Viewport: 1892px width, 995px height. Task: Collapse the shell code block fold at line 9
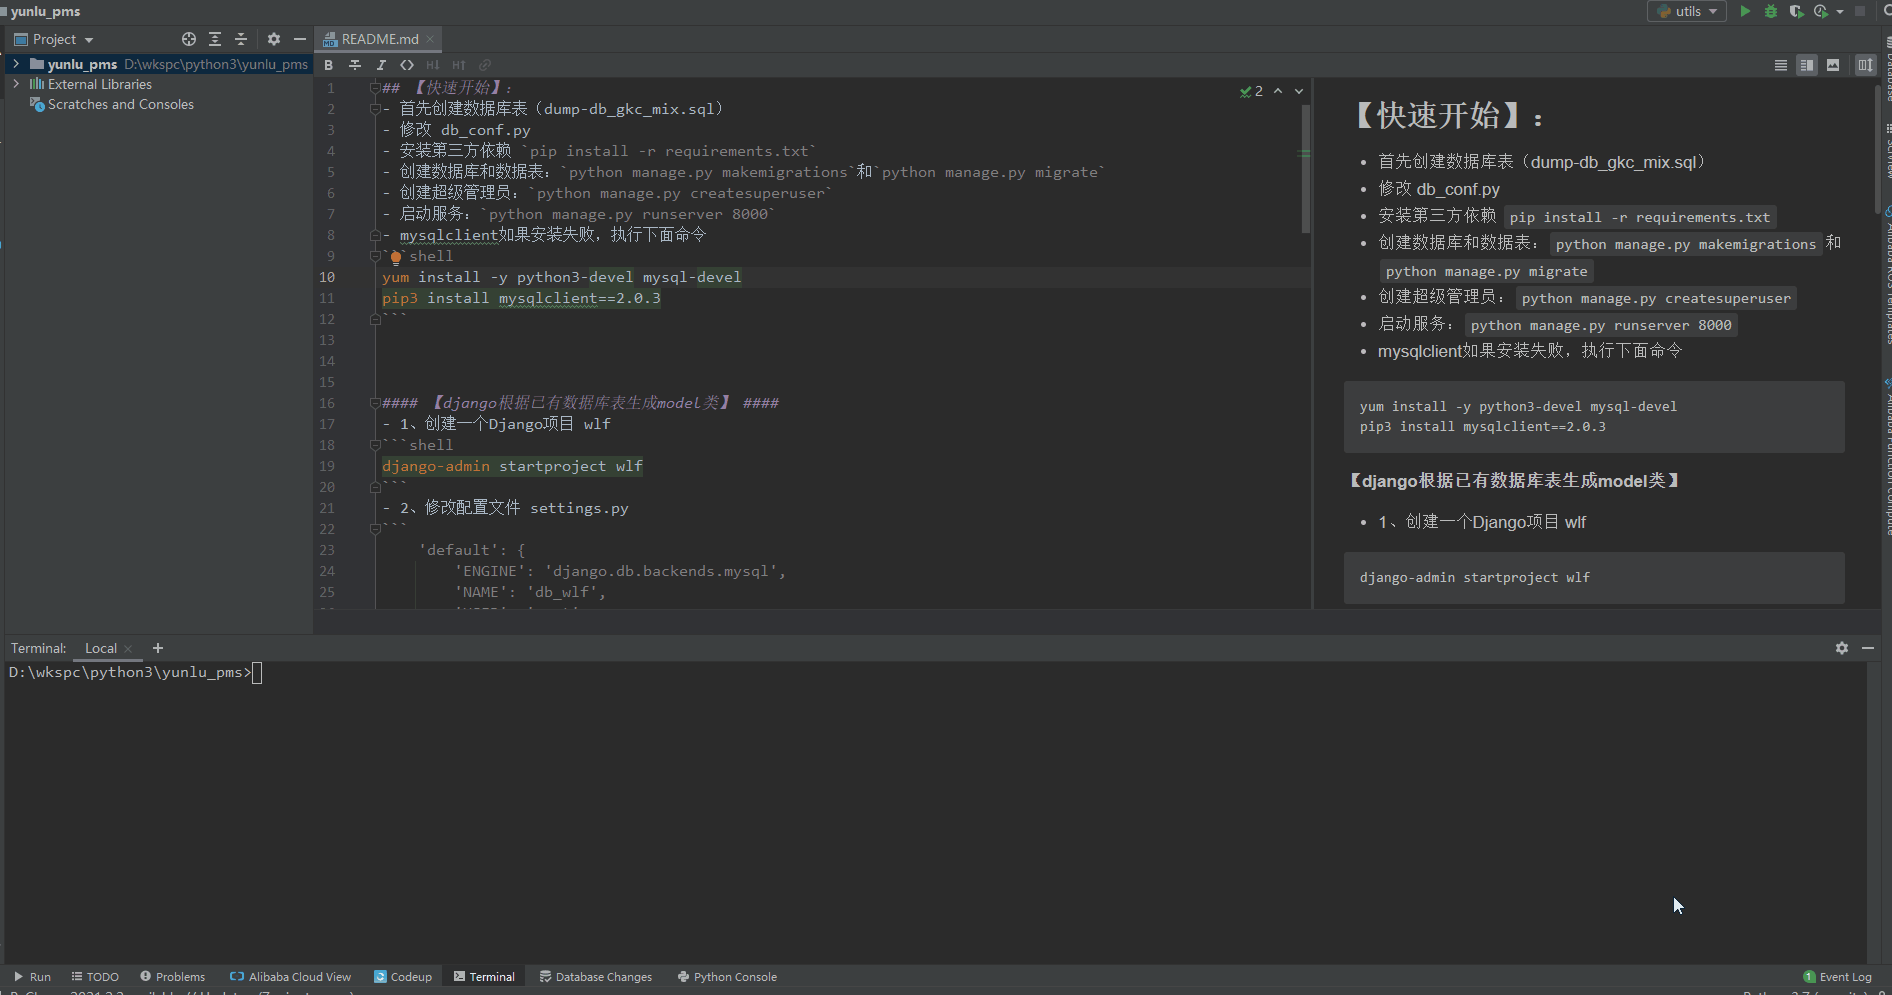[x=375, y=256]
